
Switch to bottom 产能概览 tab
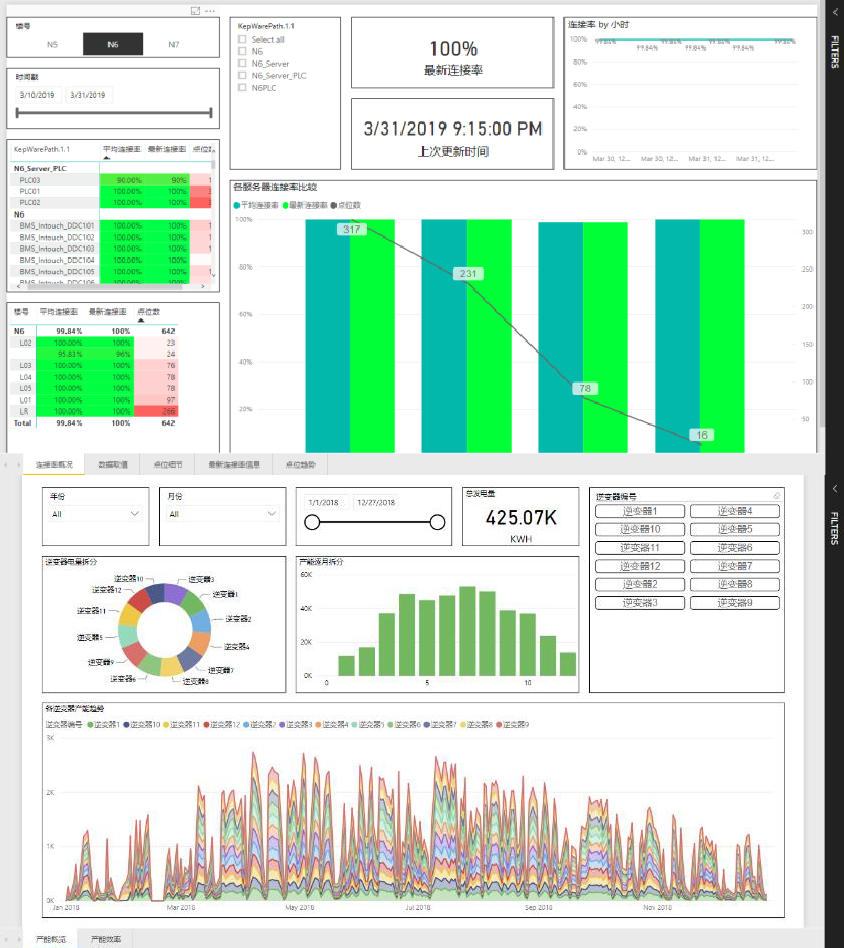[51, 939]
